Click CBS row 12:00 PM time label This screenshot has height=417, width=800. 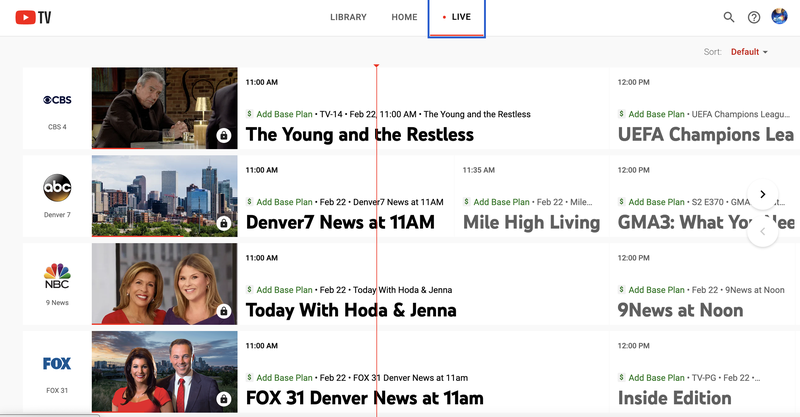(634, 82)
